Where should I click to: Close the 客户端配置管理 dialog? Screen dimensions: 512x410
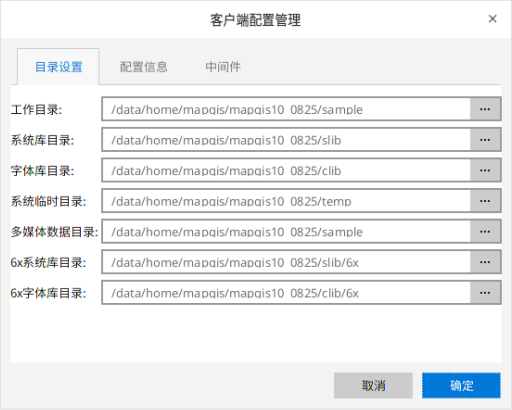[x=492, y=19]
